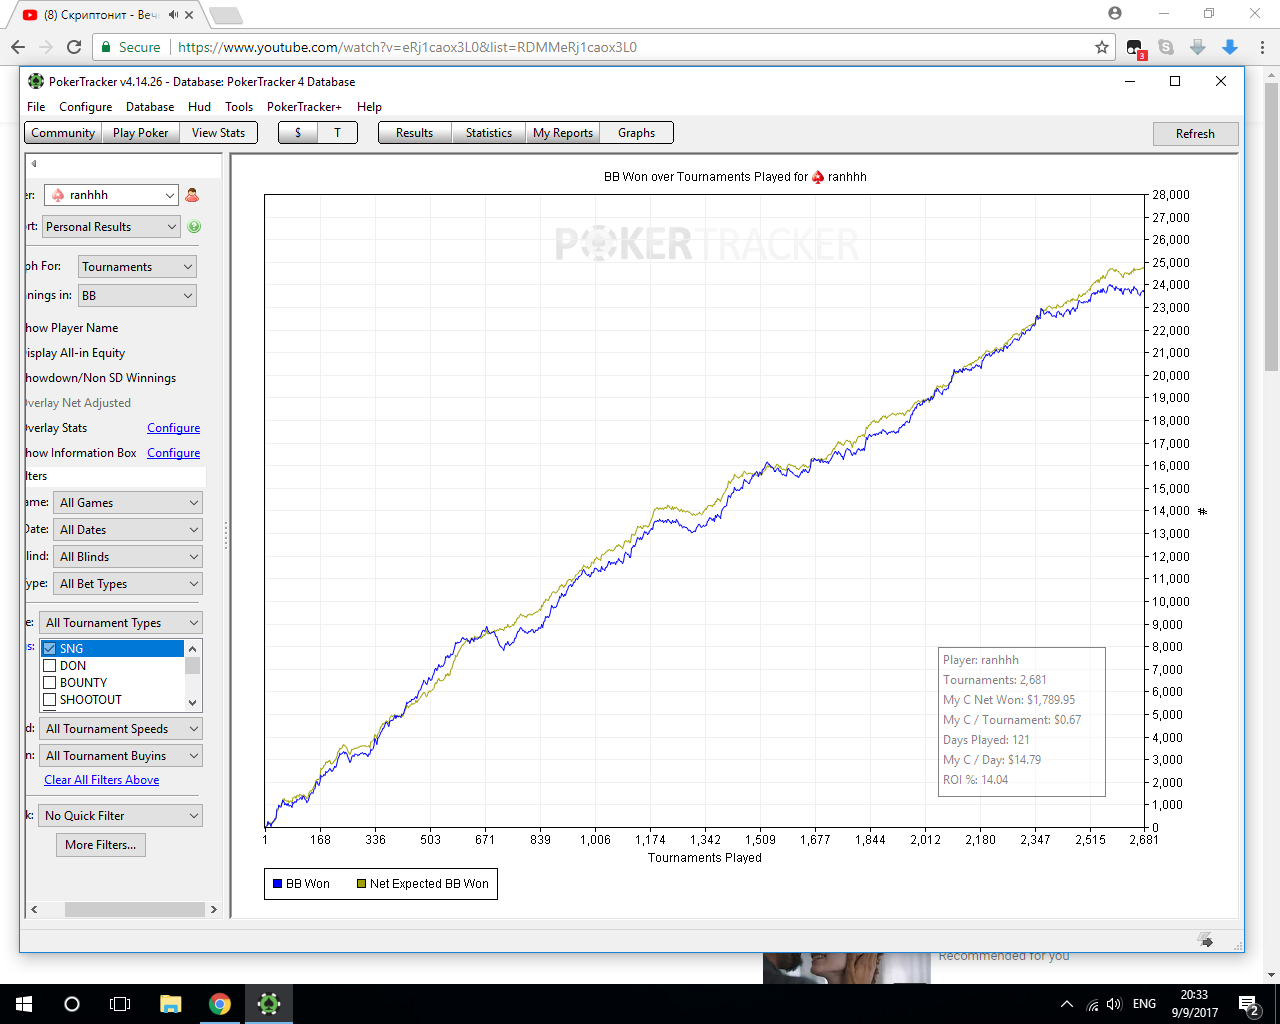
Task: Open the Database menu
Action: click(x=150, y=107)
